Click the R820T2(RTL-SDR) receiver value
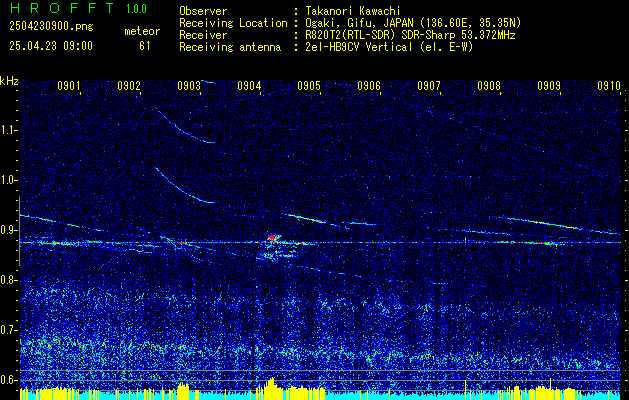Image resolution: width=629 pixels, height=400 pixels. (x=410, y=35)
